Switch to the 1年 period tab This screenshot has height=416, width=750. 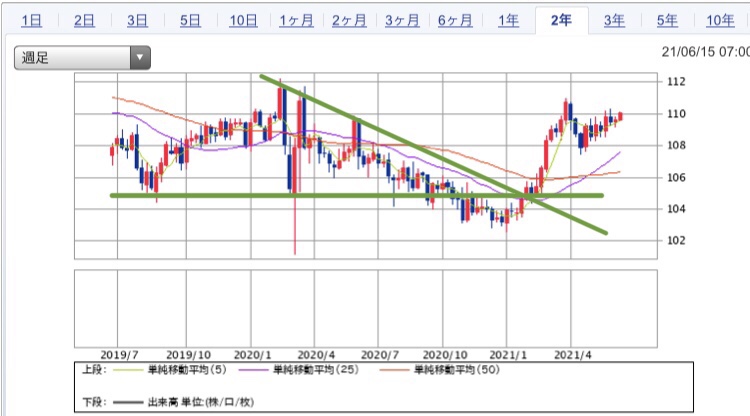pos(508,21)
